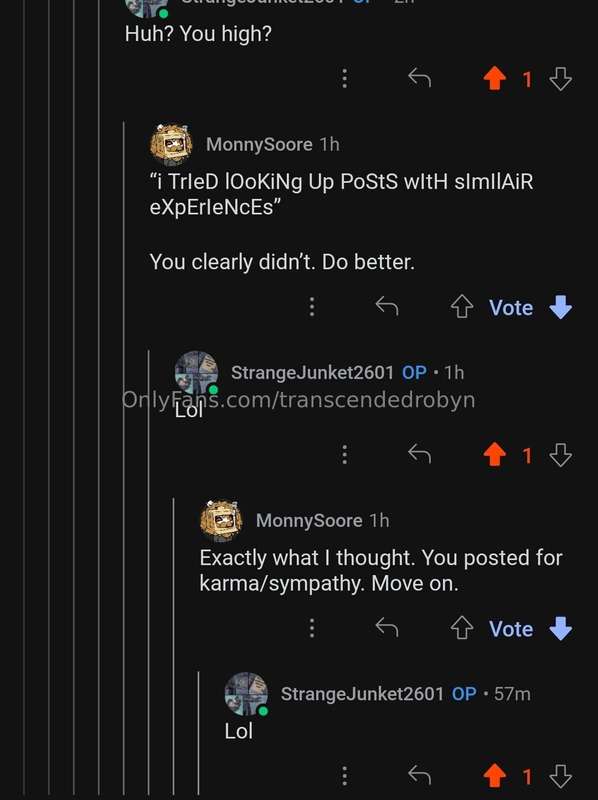Remove downvote on "Do better" comment
Screen dimensions: 598x800
coord(560,307)
